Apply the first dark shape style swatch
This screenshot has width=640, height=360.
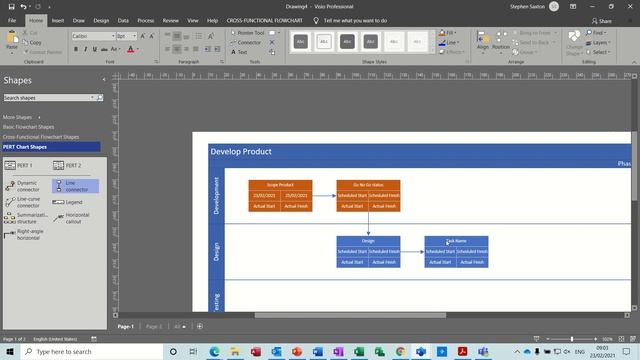click(301, 41)
